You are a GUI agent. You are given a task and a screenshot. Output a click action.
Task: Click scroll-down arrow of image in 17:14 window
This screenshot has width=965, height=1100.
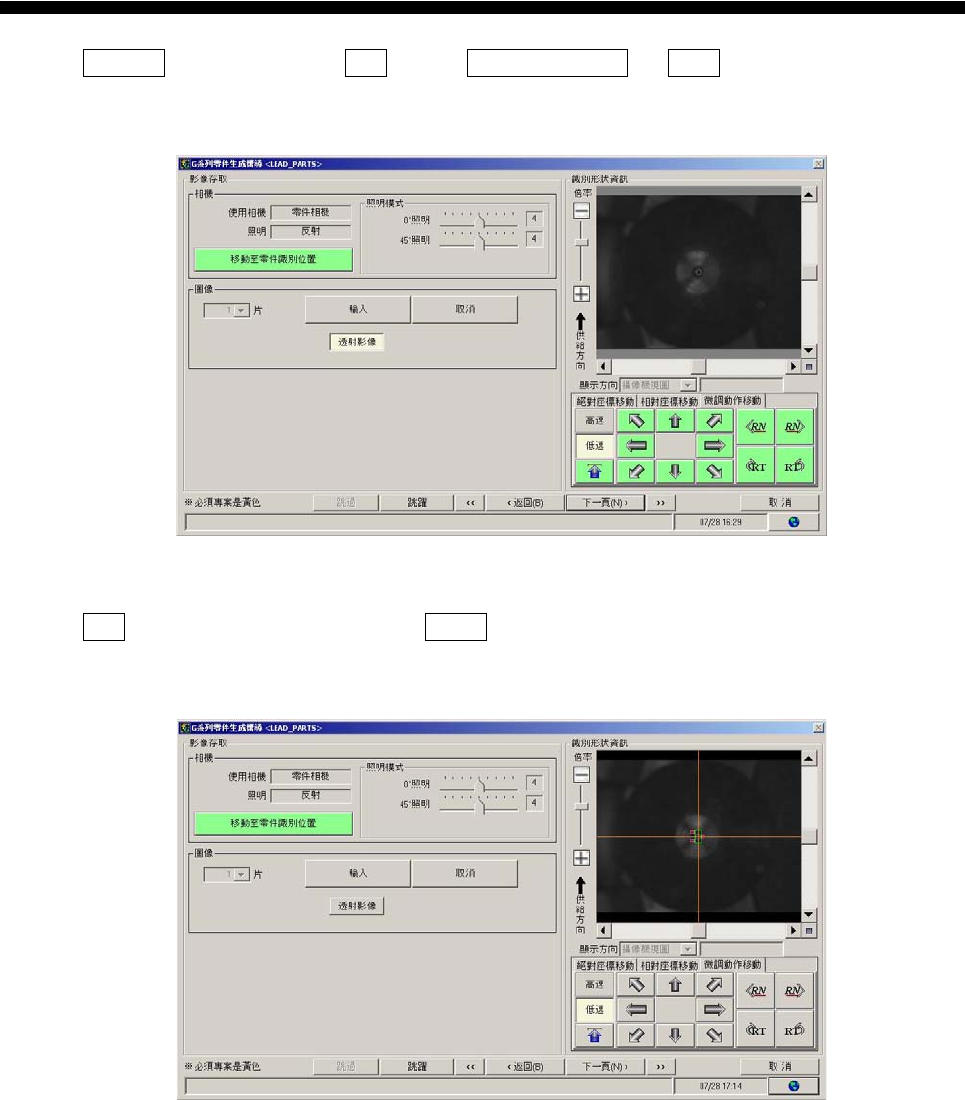[x=809, y=914]
